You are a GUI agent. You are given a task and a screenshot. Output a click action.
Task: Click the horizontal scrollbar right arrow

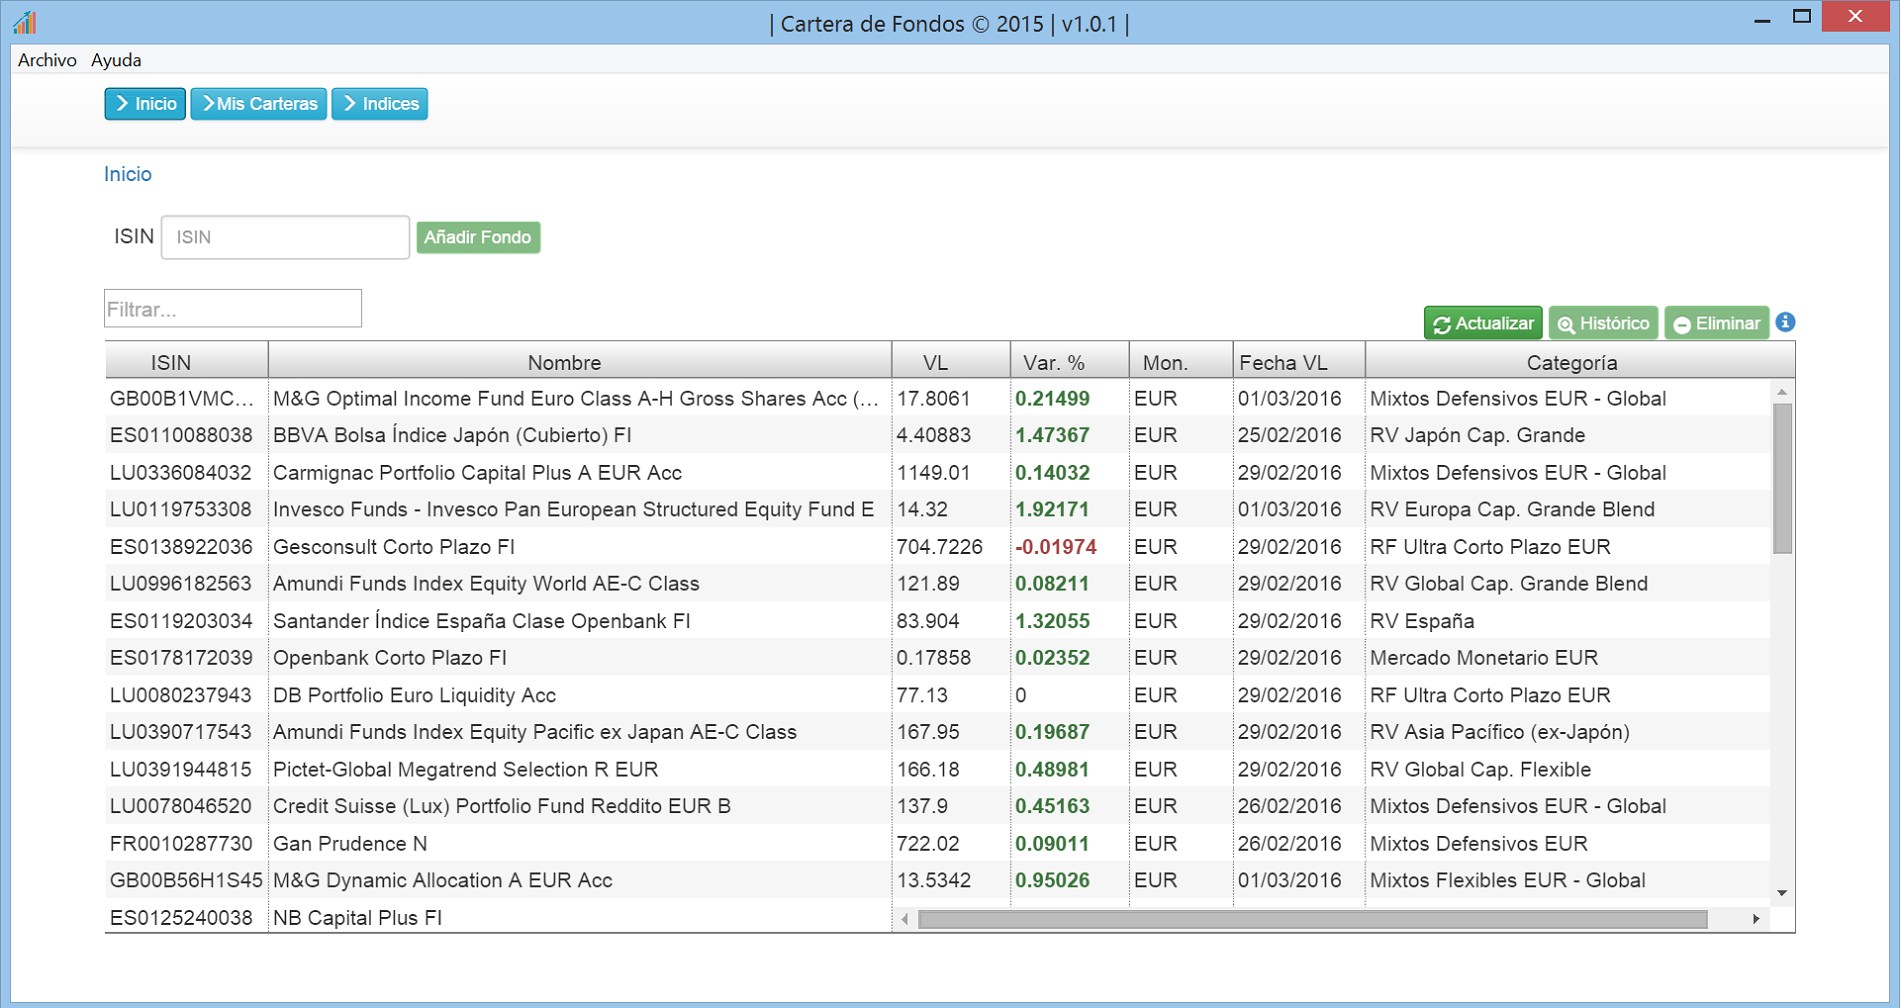pos(1756,918)
